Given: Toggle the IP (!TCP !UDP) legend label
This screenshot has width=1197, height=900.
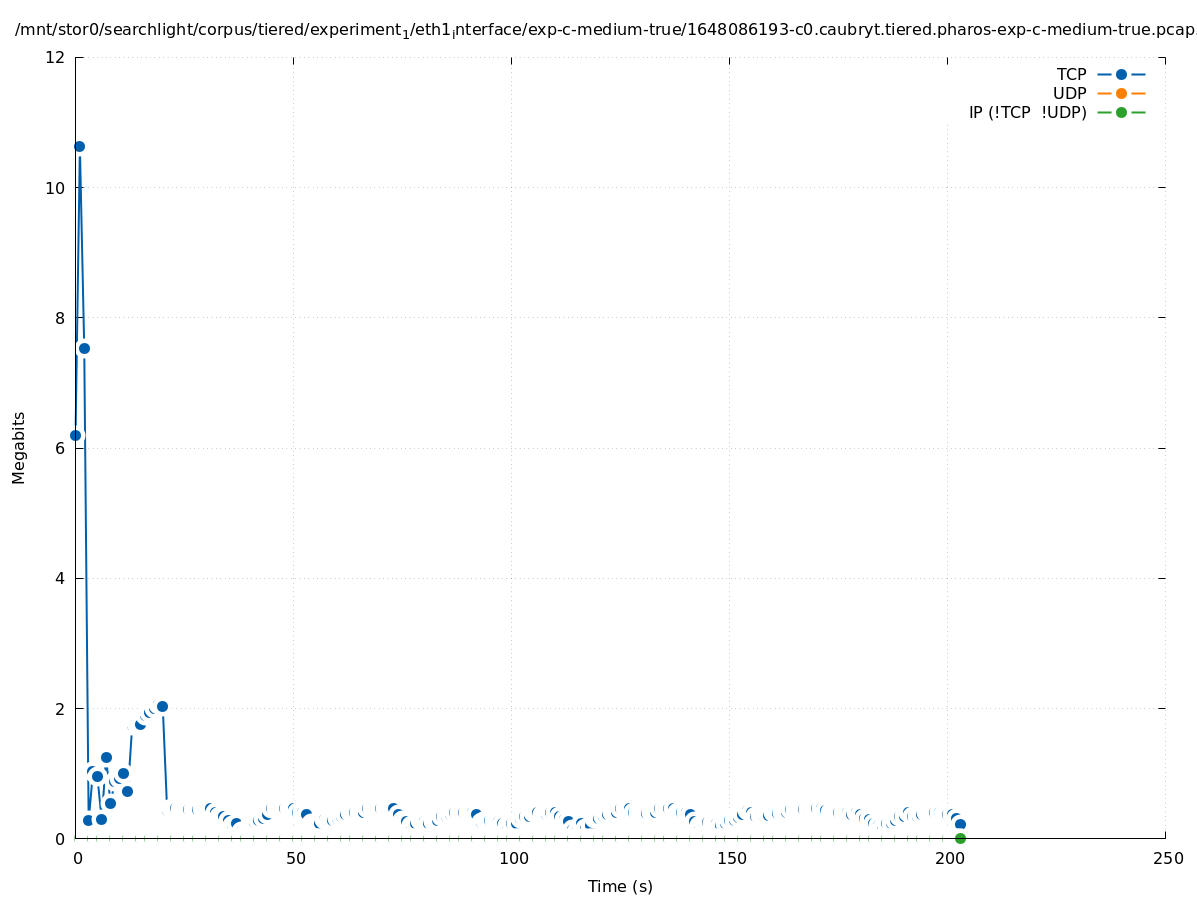Looking at the screenshot, I should pyautogui.click(x=1027, y=112).
